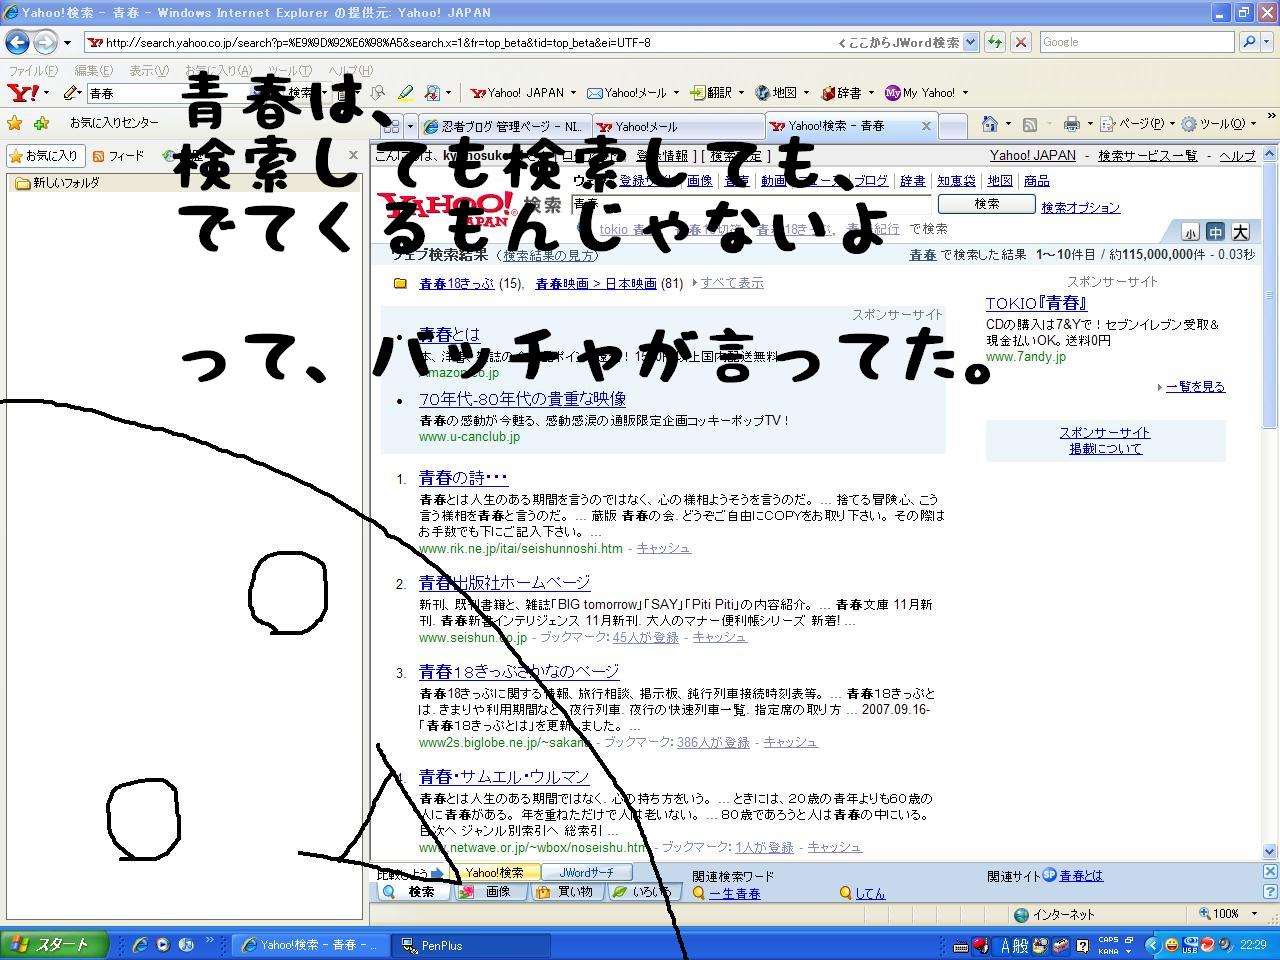The image size is (1280, 960).
Task: Open the search provider dropdown arrow
Action: click(x=1266, y=43)
